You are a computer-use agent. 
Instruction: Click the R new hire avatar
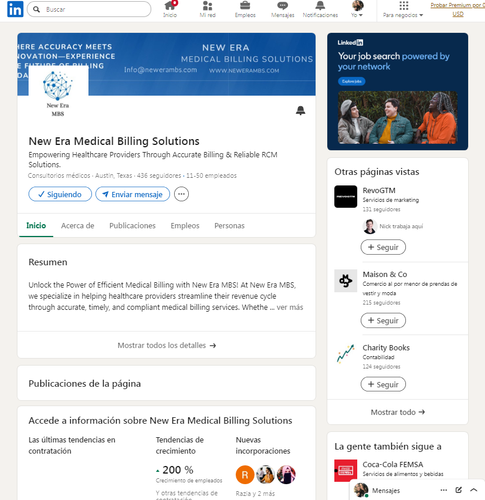pyautogui.click(x=245, y=475)
